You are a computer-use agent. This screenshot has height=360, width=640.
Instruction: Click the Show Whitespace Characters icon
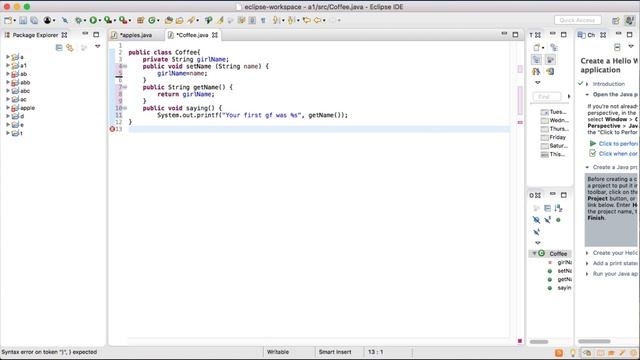(x=263, y=20)
